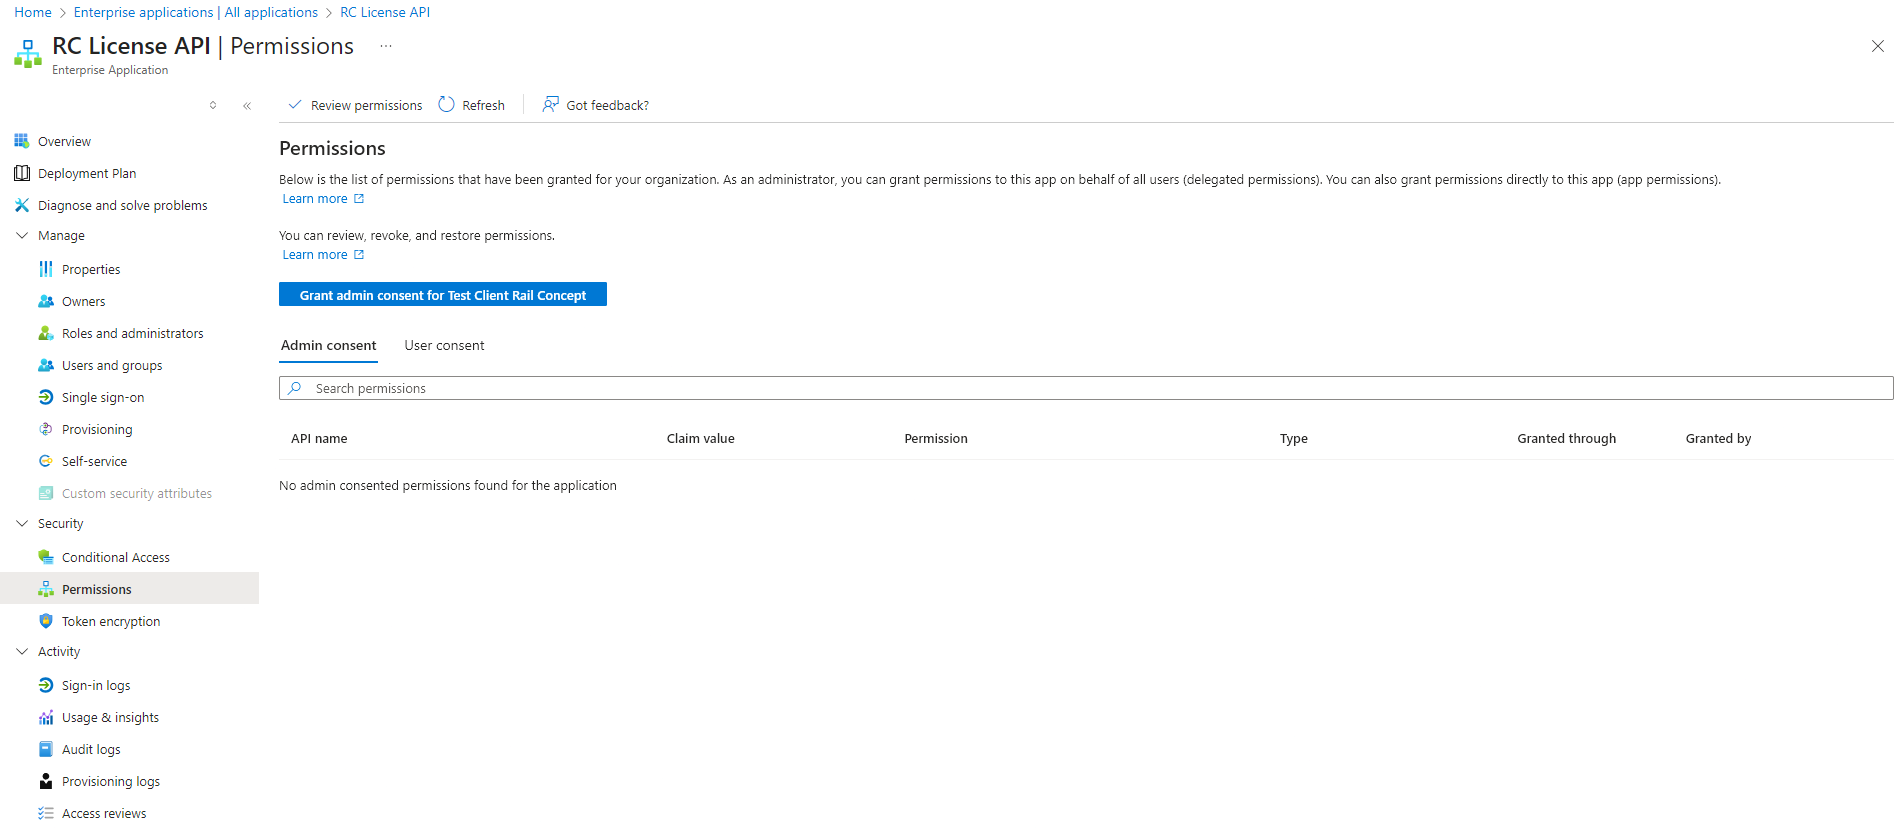The width and height of the screenshot is (1904, 829).
Task: Open Conditional Access settings
Action: coord(115,558)
